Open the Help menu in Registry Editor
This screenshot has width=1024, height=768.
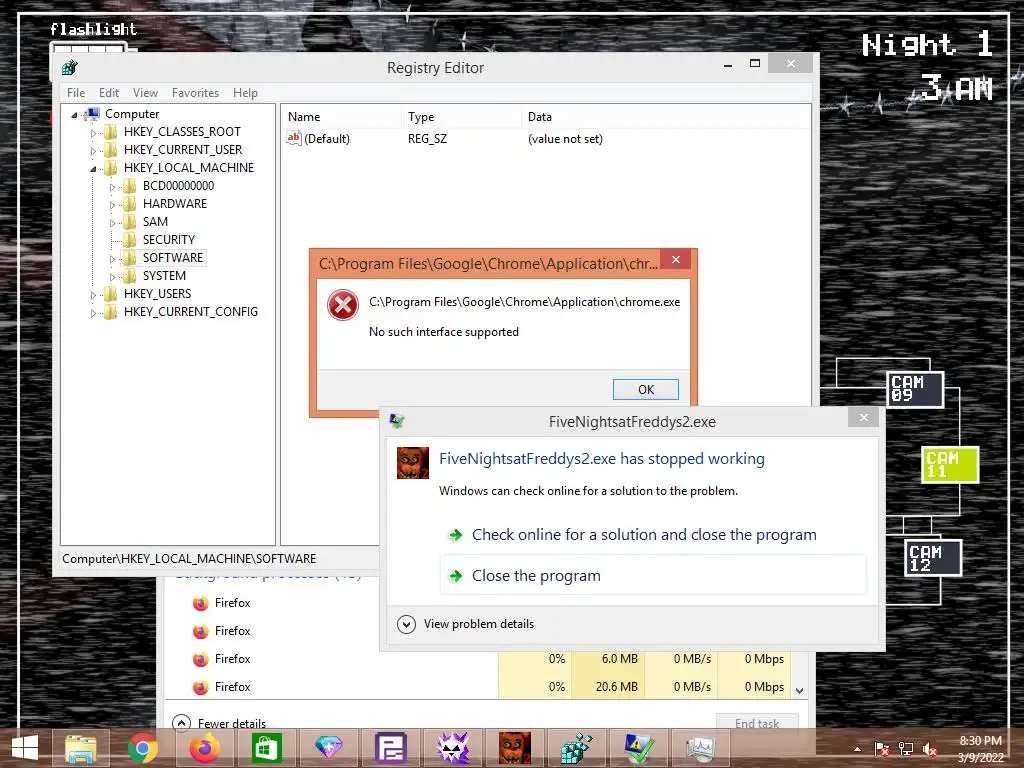pos(245,93)
